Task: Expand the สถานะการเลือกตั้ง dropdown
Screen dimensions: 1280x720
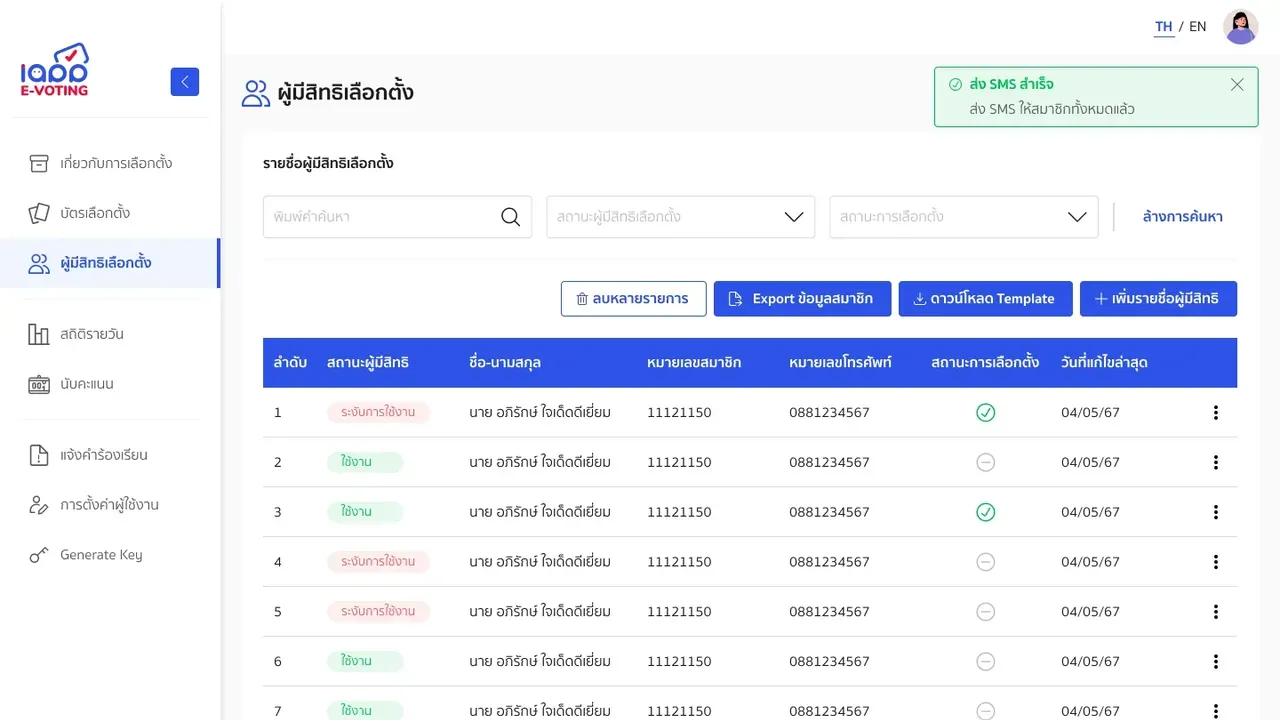Action: point(964,217)
